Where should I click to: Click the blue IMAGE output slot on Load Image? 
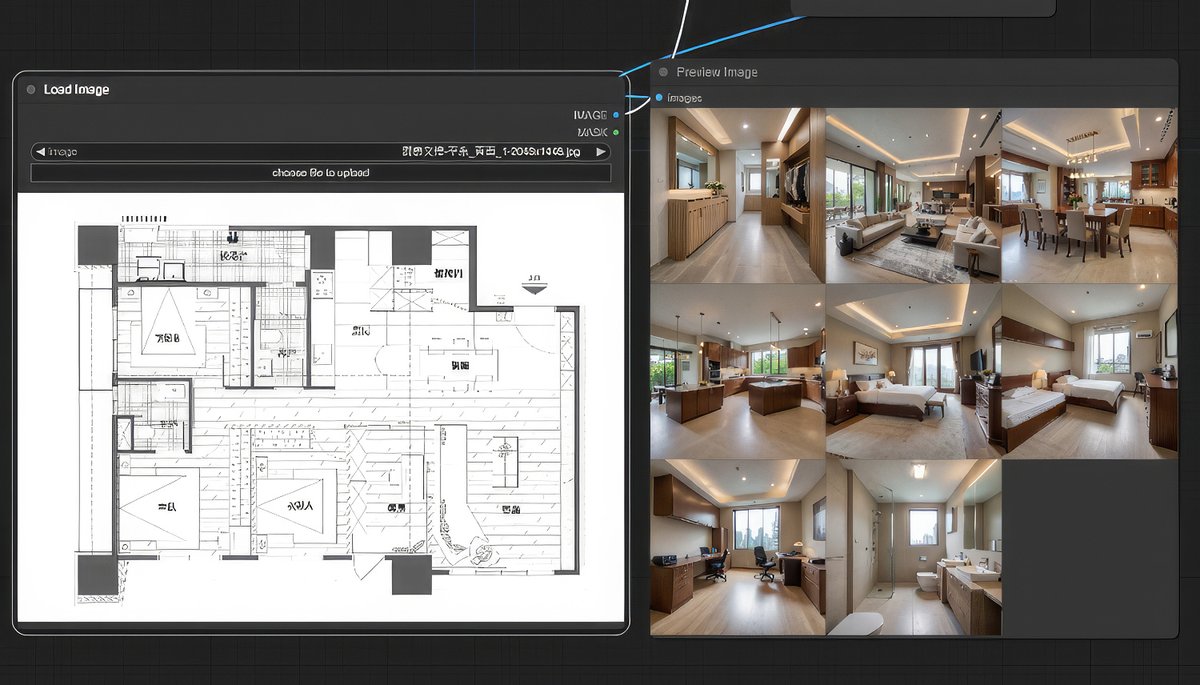pos(617,114)
